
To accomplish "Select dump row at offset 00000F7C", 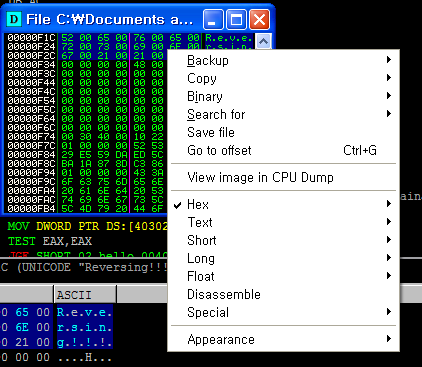I will tap(85, 146).
